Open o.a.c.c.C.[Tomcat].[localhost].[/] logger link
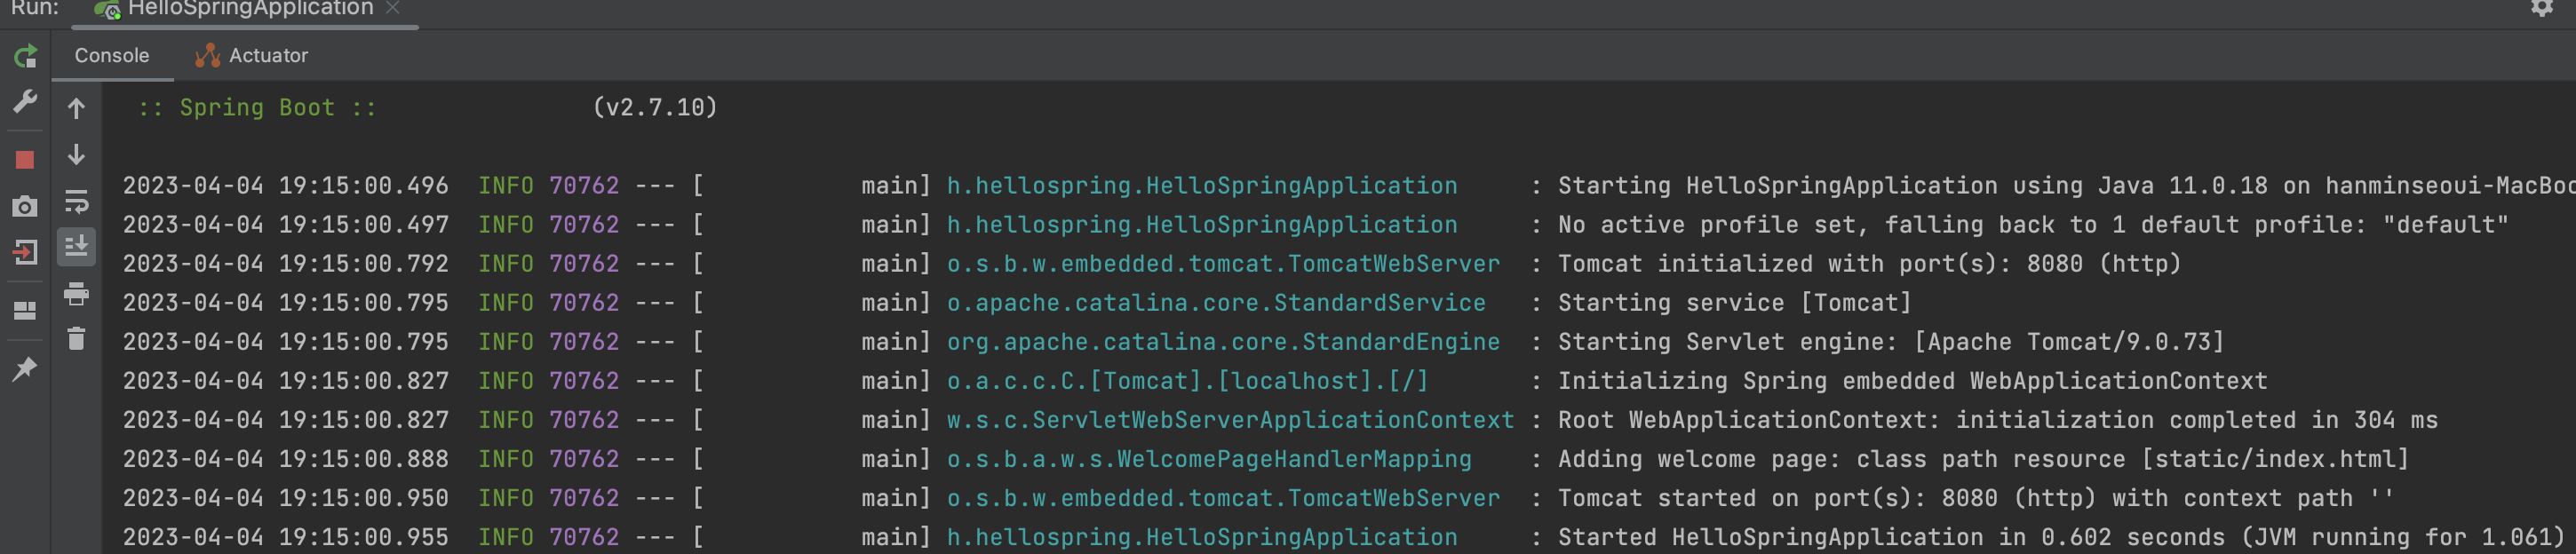 [x=1187, y=381]
